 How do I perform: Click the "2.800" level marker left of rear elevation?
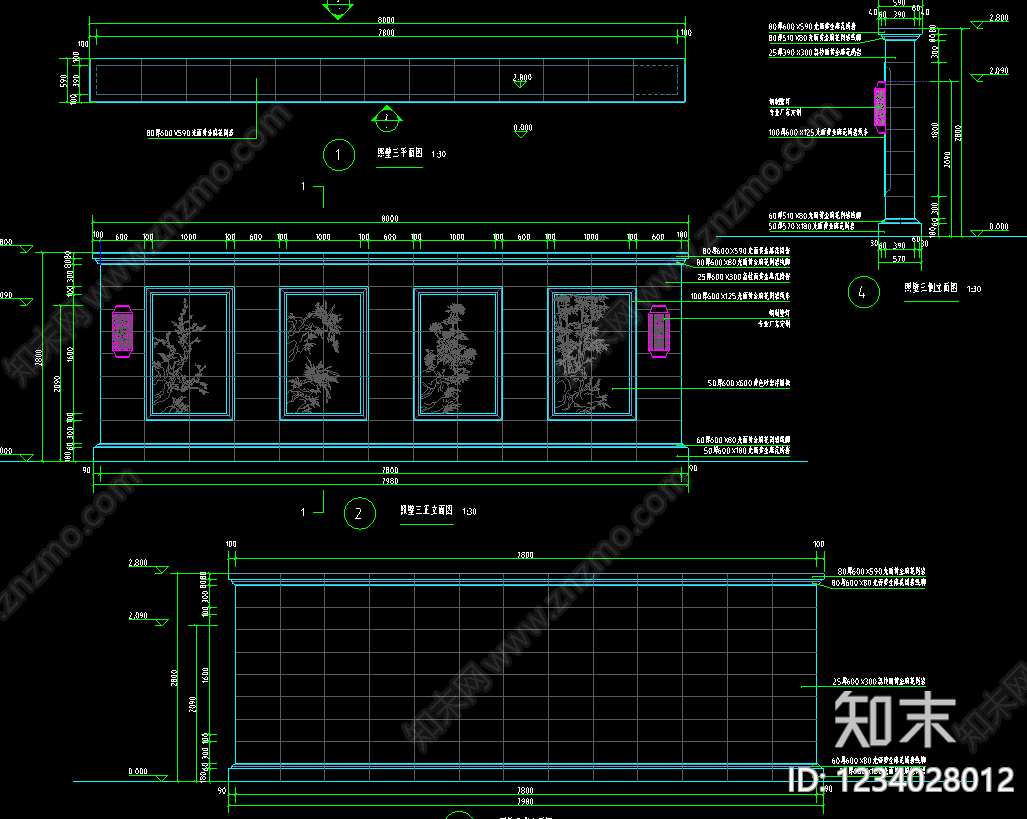click(x=148, y=566)
